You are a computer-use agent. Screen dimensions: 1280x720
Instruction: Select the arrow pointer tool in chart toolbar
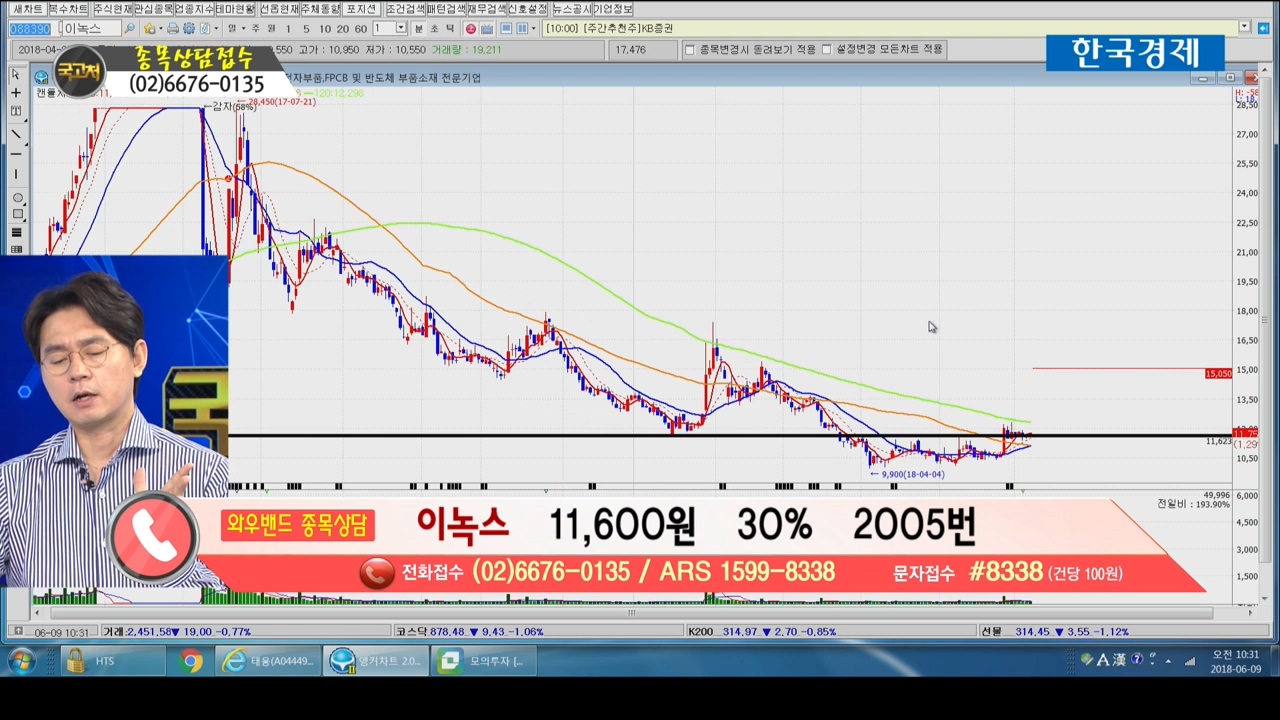click(16, 74)
